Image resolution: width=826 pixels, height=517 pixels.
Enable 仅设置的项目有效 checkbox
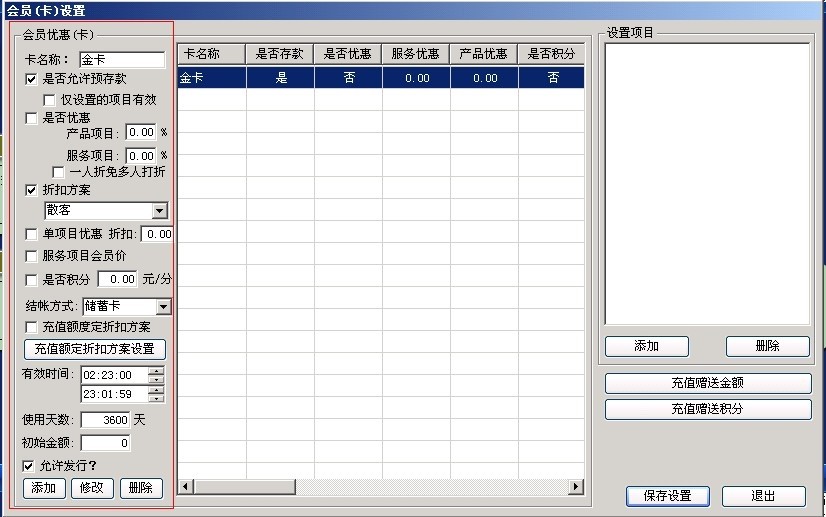49,100
